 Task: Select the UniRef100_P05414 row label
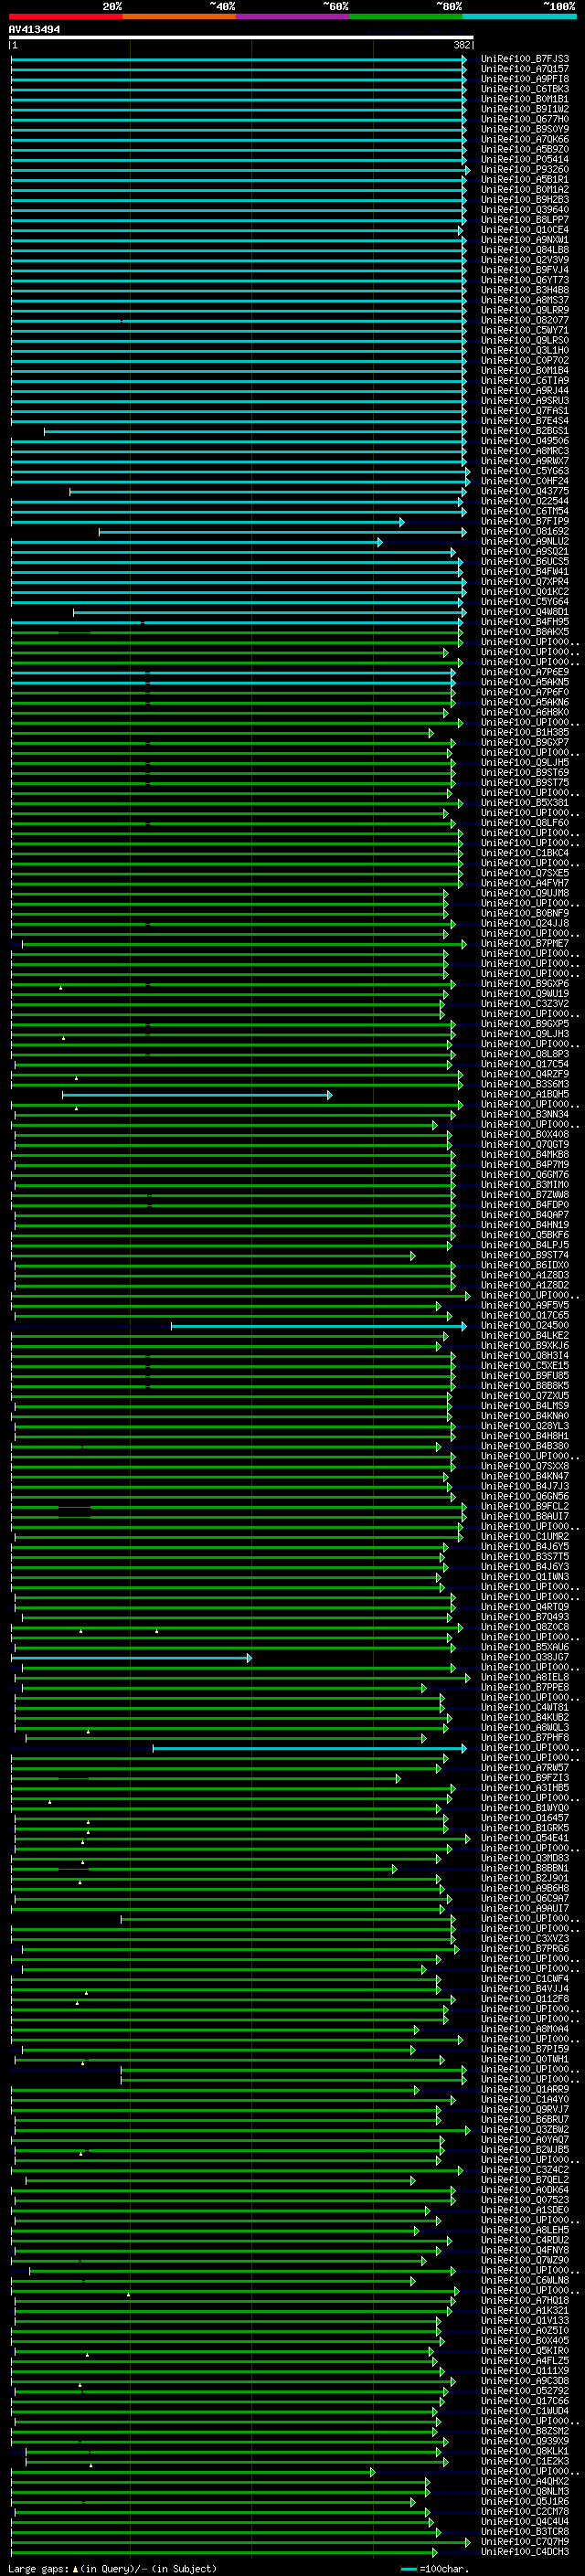[x=525, y=159]
